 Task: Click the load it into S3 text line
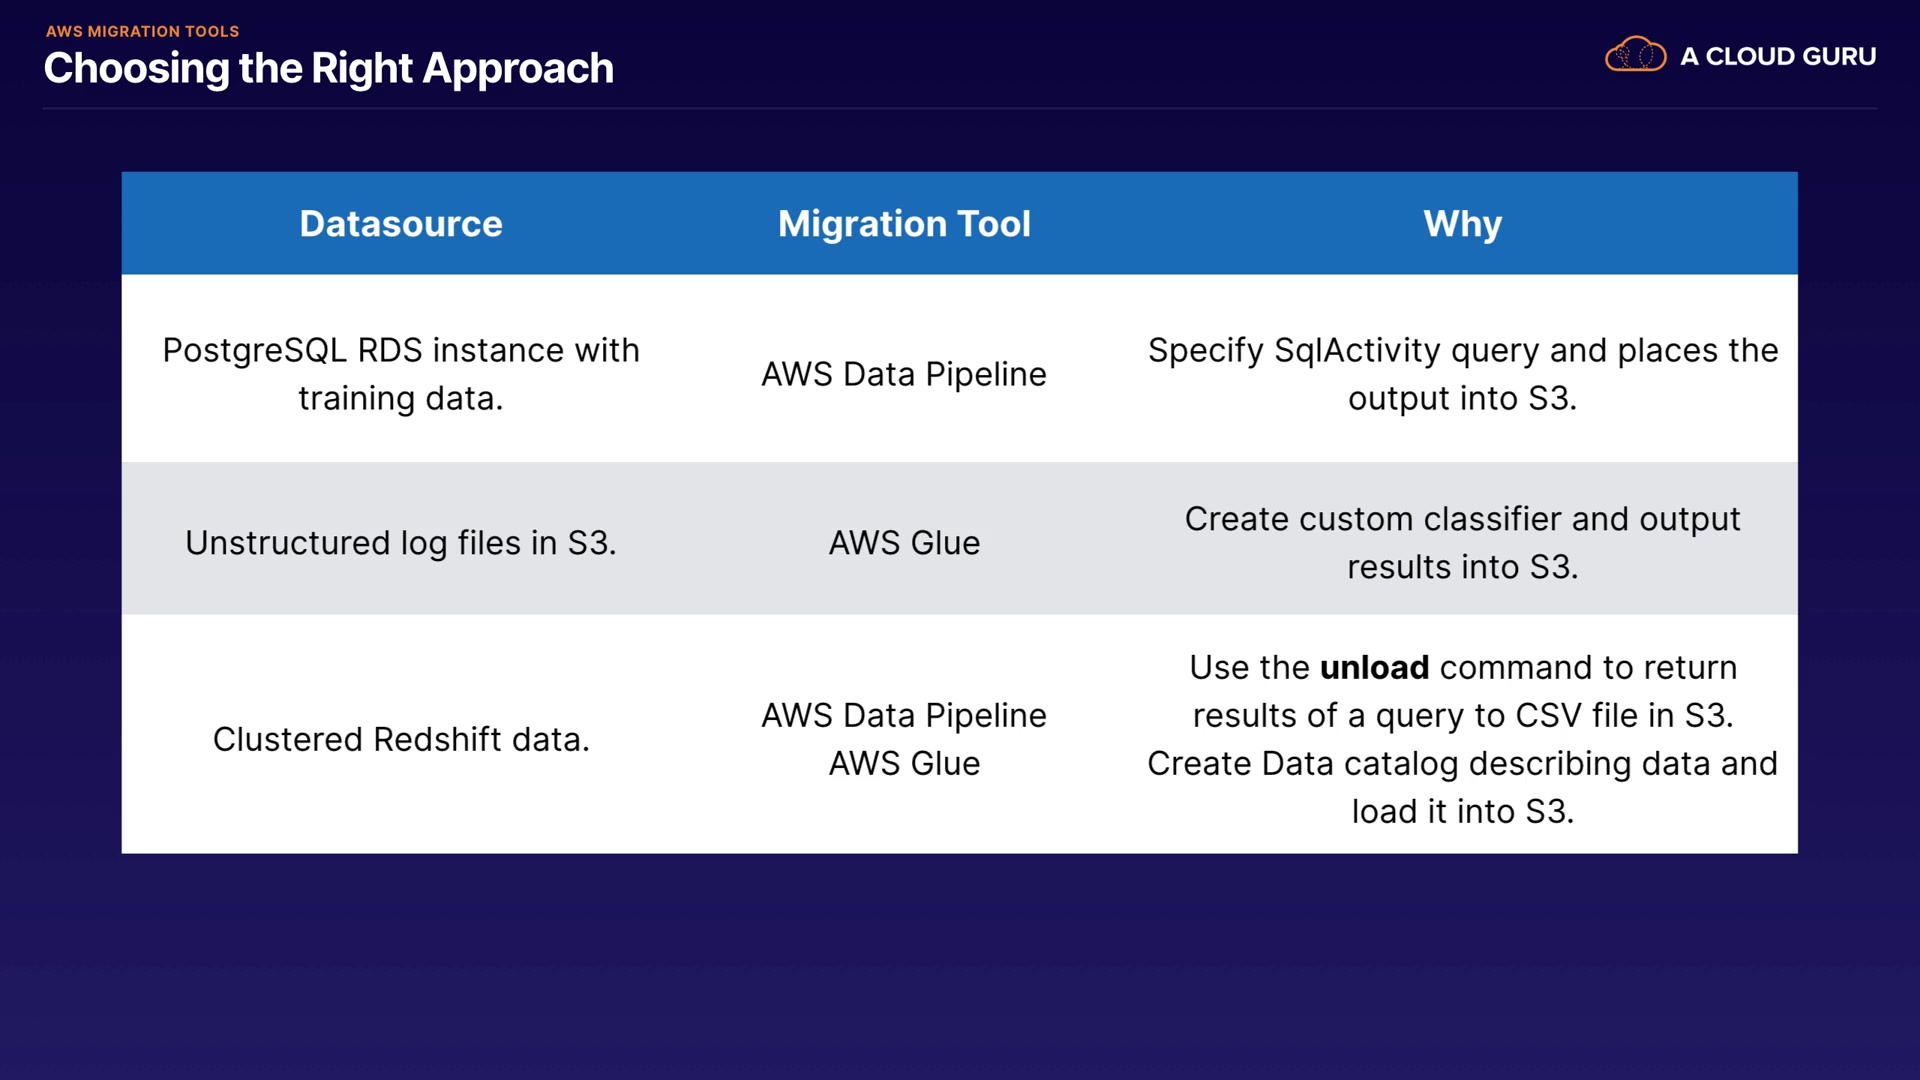pyautogui.click(x=1462, y=812)
